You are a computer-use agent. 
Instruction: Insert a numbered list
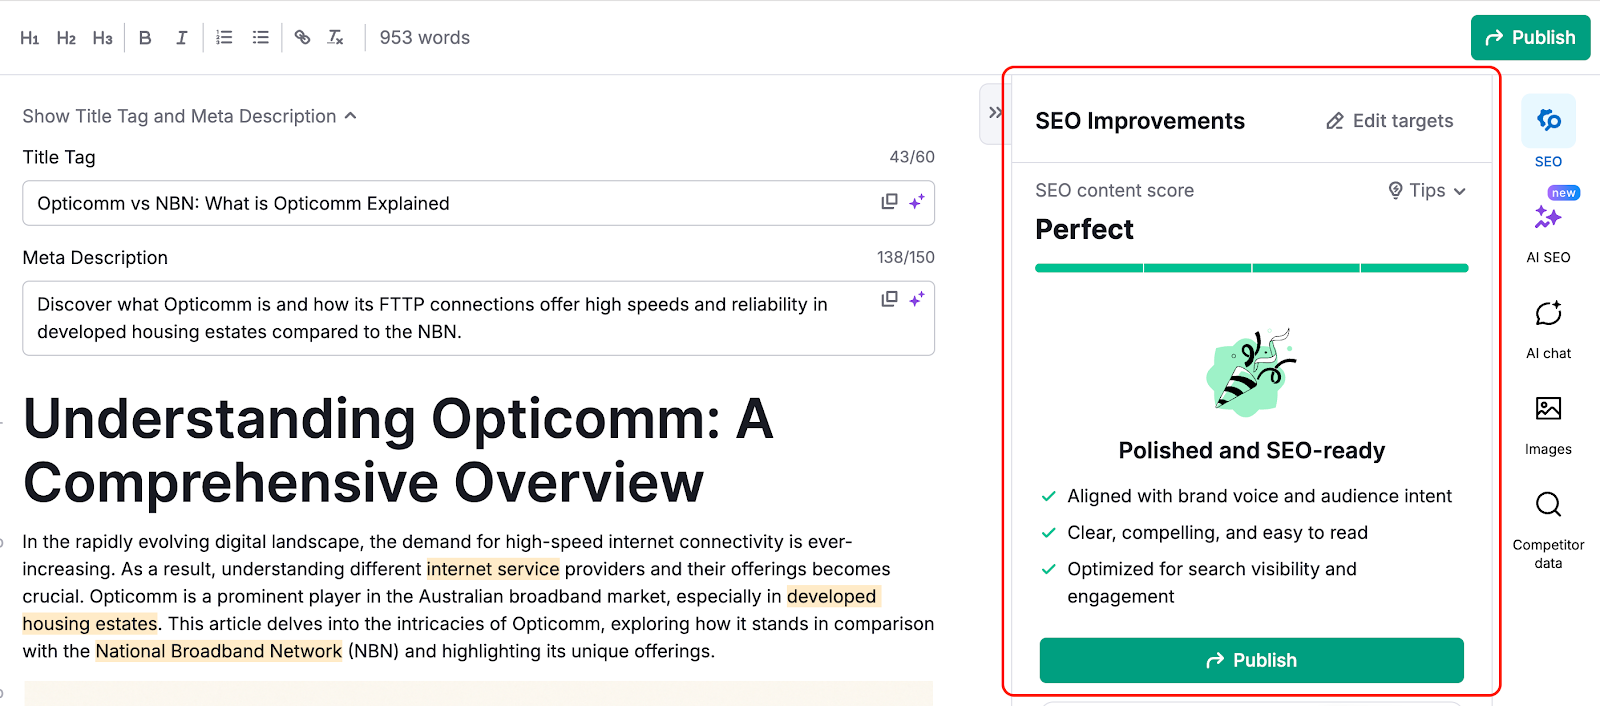point(223,37)
